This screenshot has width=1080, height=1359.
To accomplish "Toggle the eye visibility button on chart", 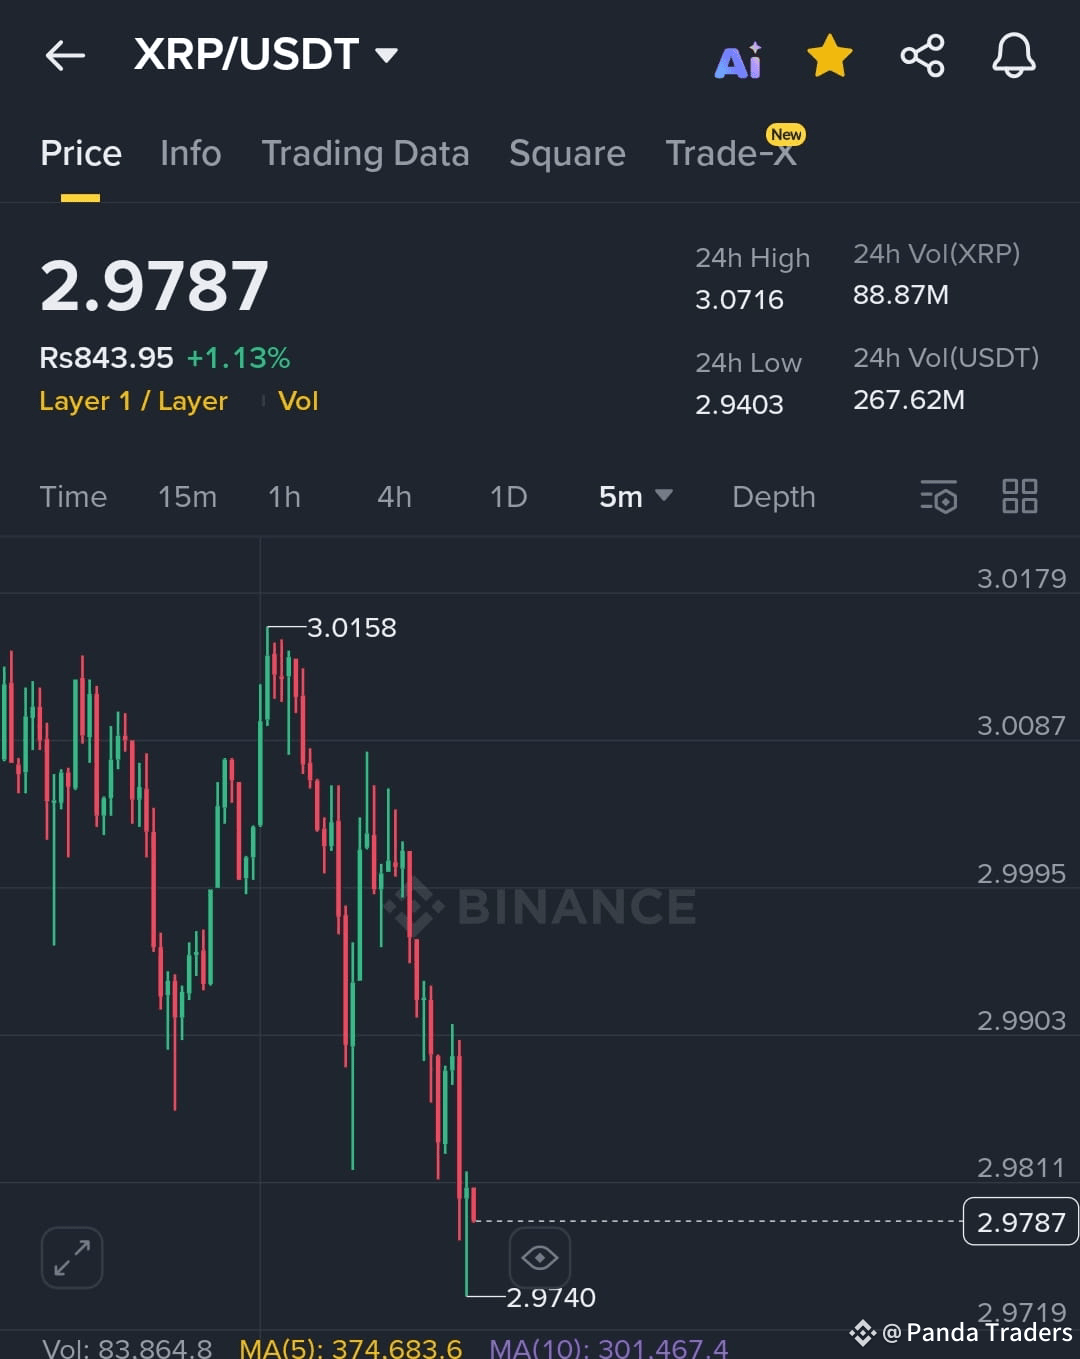I will pyautogui.click(x=540, y=1257).
